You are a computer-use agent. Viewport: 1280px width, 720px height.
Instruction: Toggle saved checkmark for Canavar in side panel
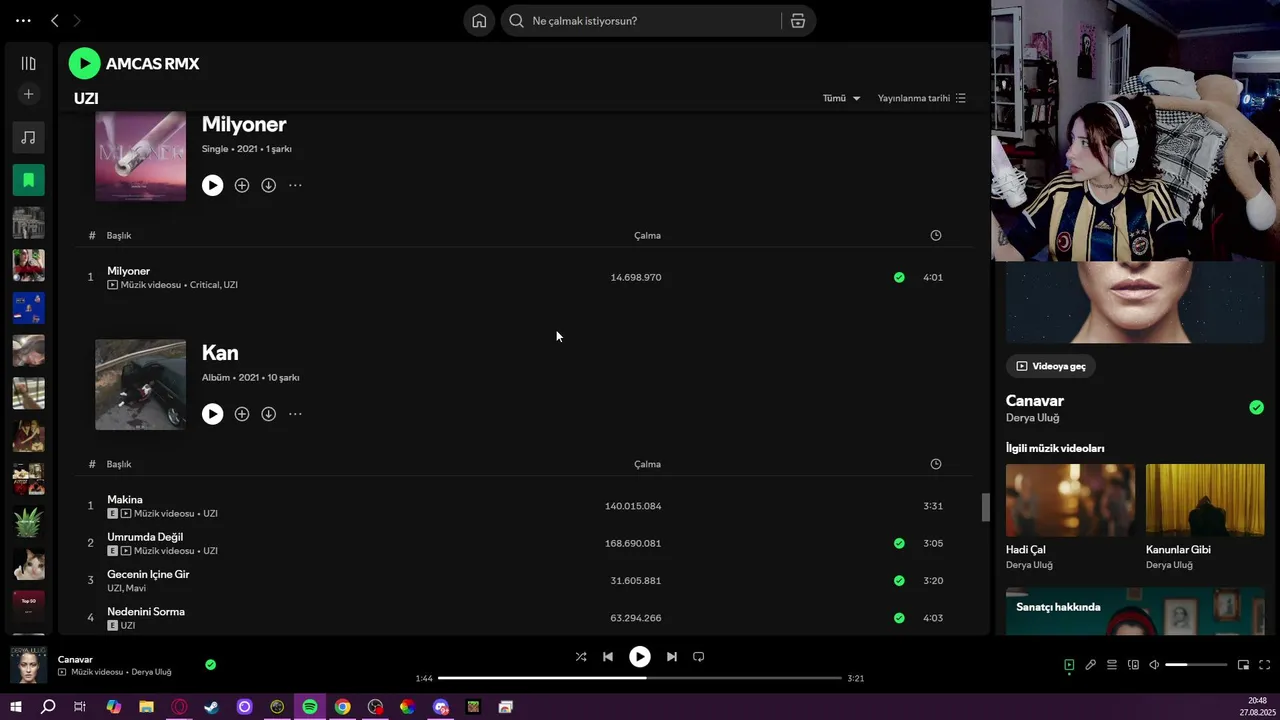(x=1256, y=407)
